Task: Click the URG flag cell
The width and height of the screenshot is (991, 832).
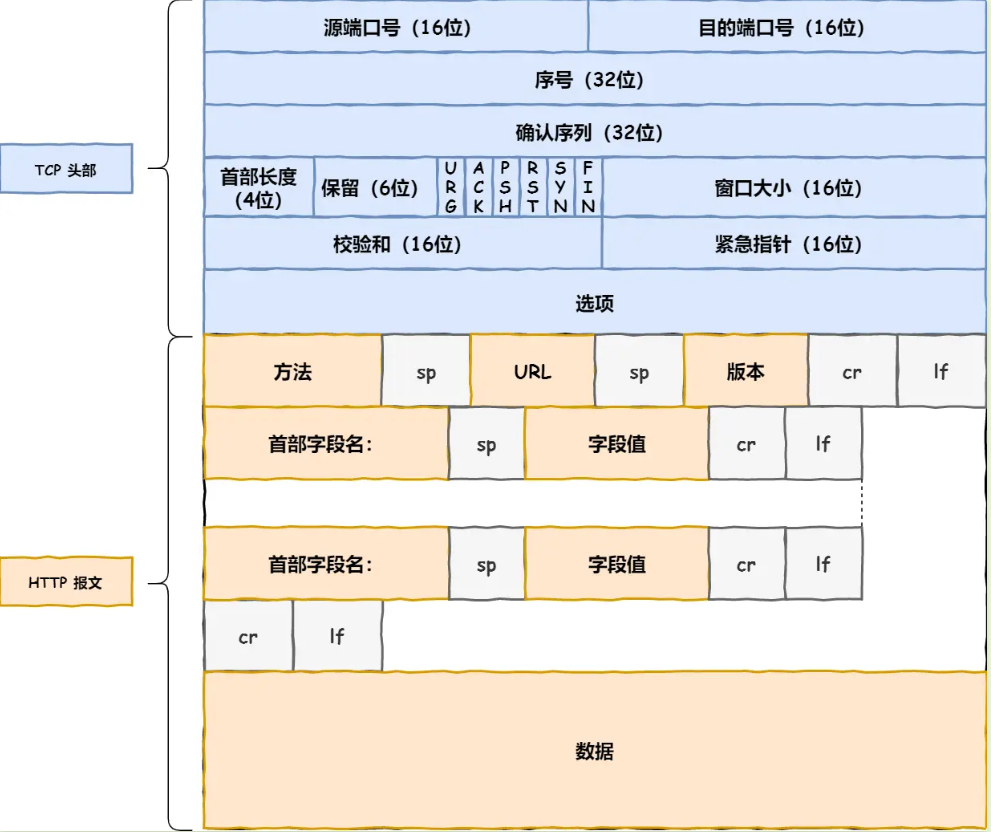Action: click(x=451, y=187)
